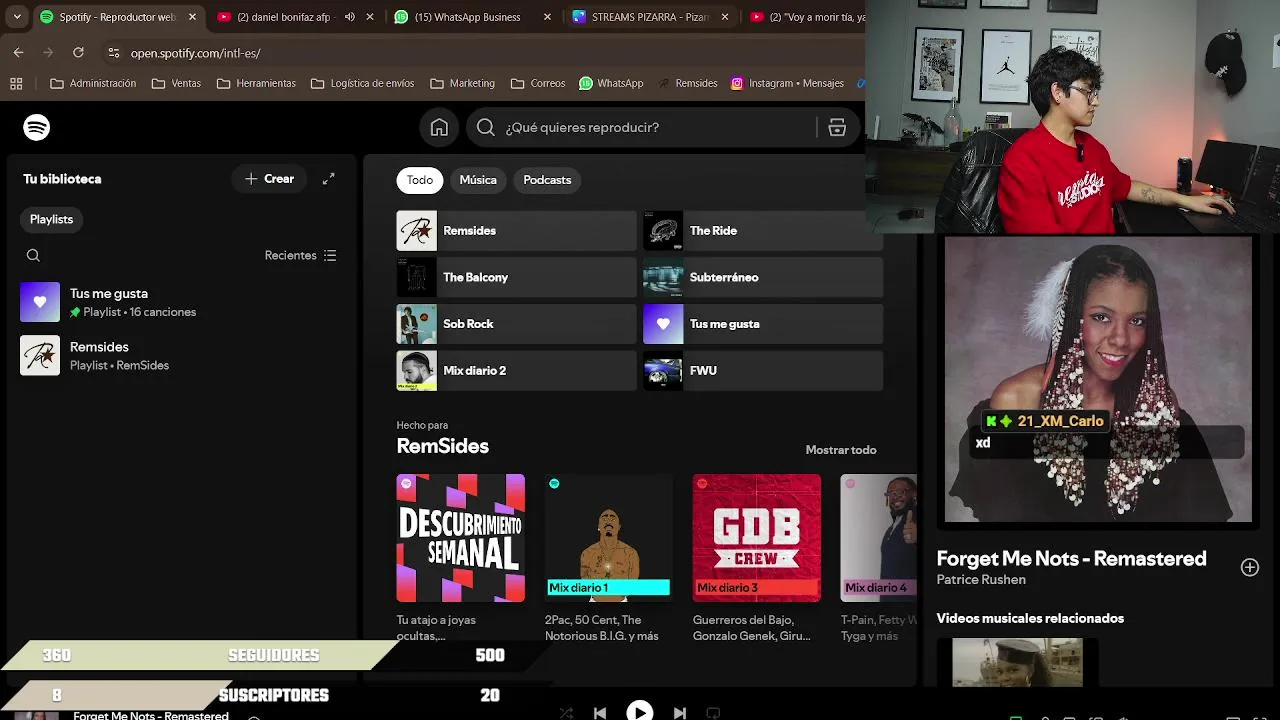Open FWU shortcut tile
The width and height of the screenshot is (1280, 720).
pos(762,370)
